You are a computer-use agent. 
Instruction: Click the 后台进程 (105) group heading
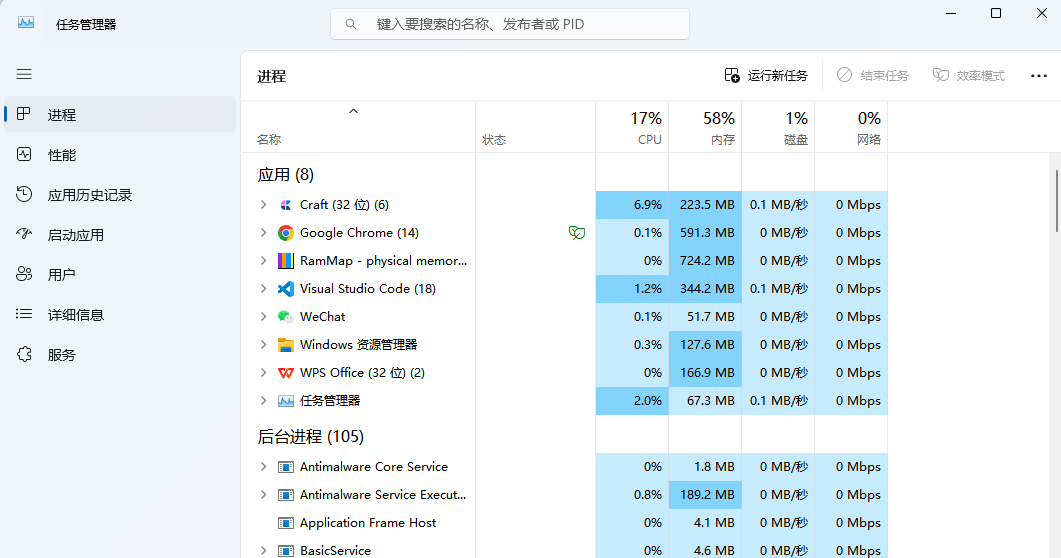311,437
